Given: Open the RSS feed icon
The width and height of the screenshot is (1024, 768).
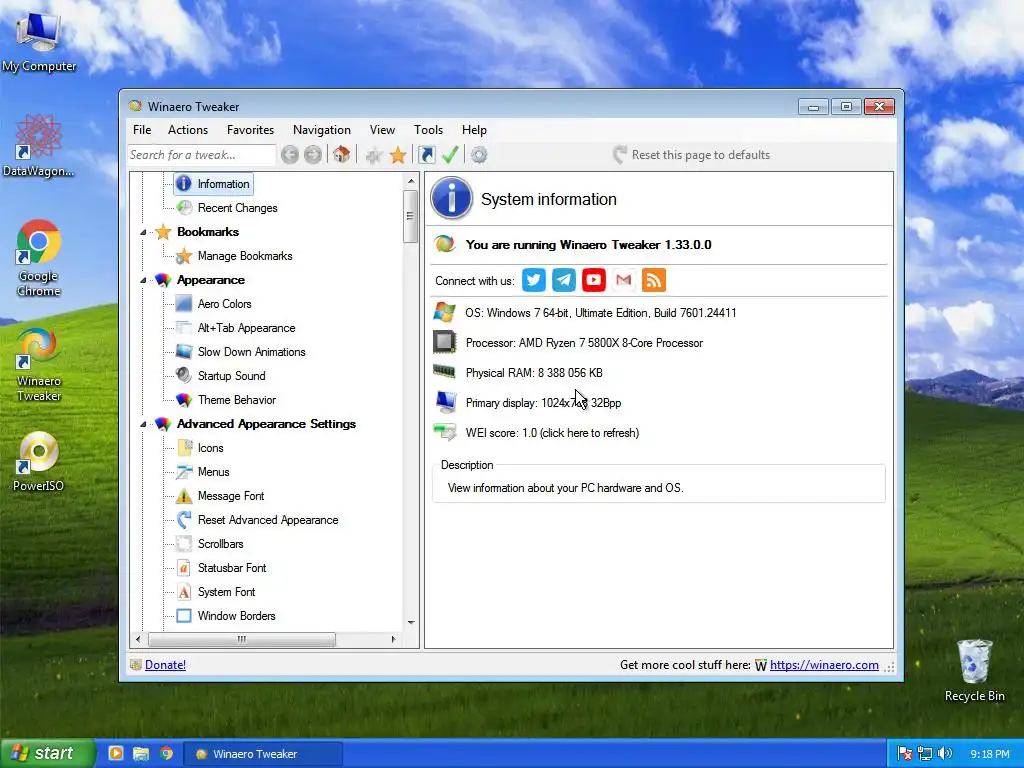Looking at the screenshot, I should [x=654, y=280].
